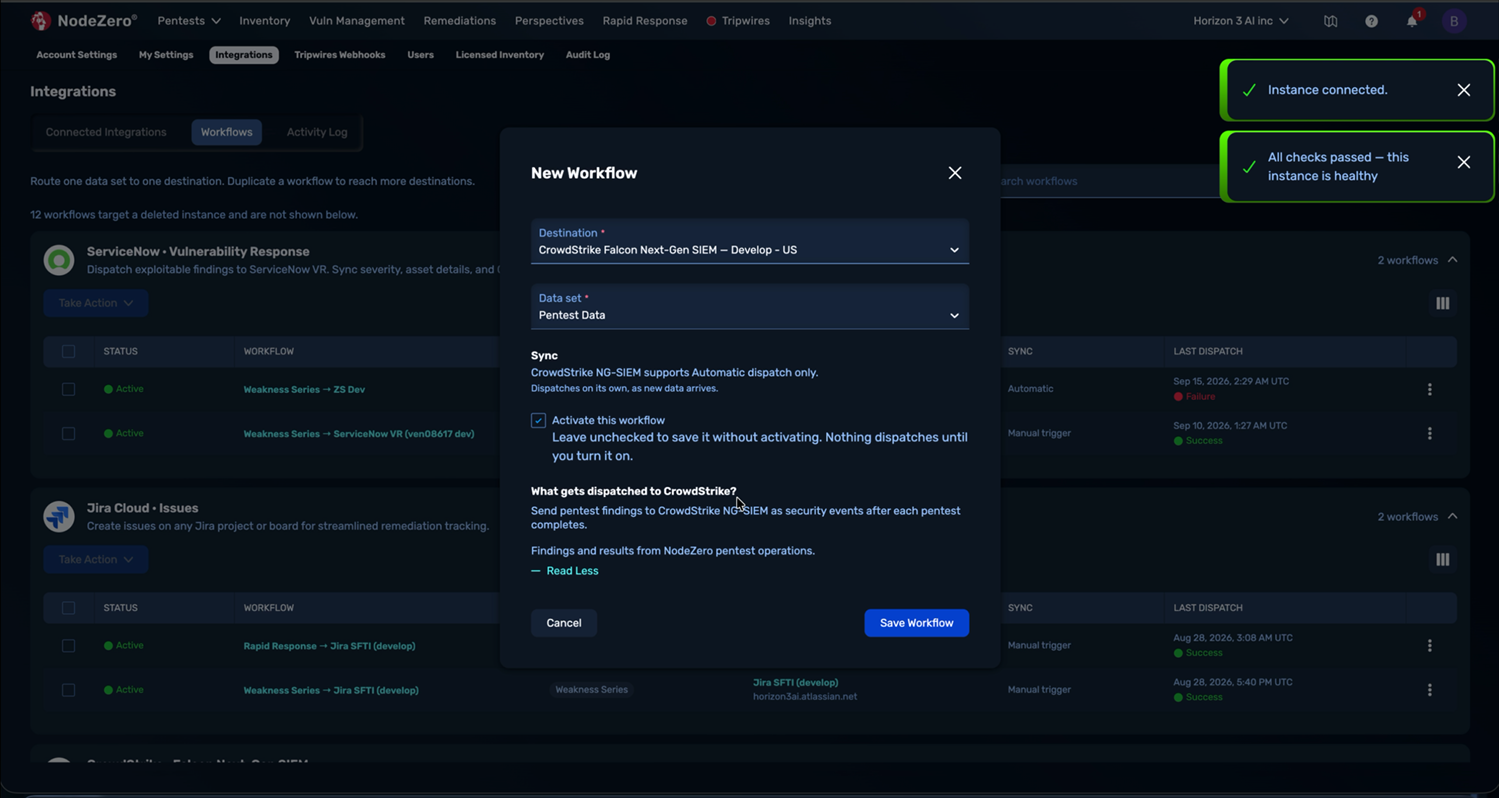The height and width of the screenshot is (798, 1499).
Task: Select checkbox for Weakness Series → ZS Dev row
Action: 68,389
